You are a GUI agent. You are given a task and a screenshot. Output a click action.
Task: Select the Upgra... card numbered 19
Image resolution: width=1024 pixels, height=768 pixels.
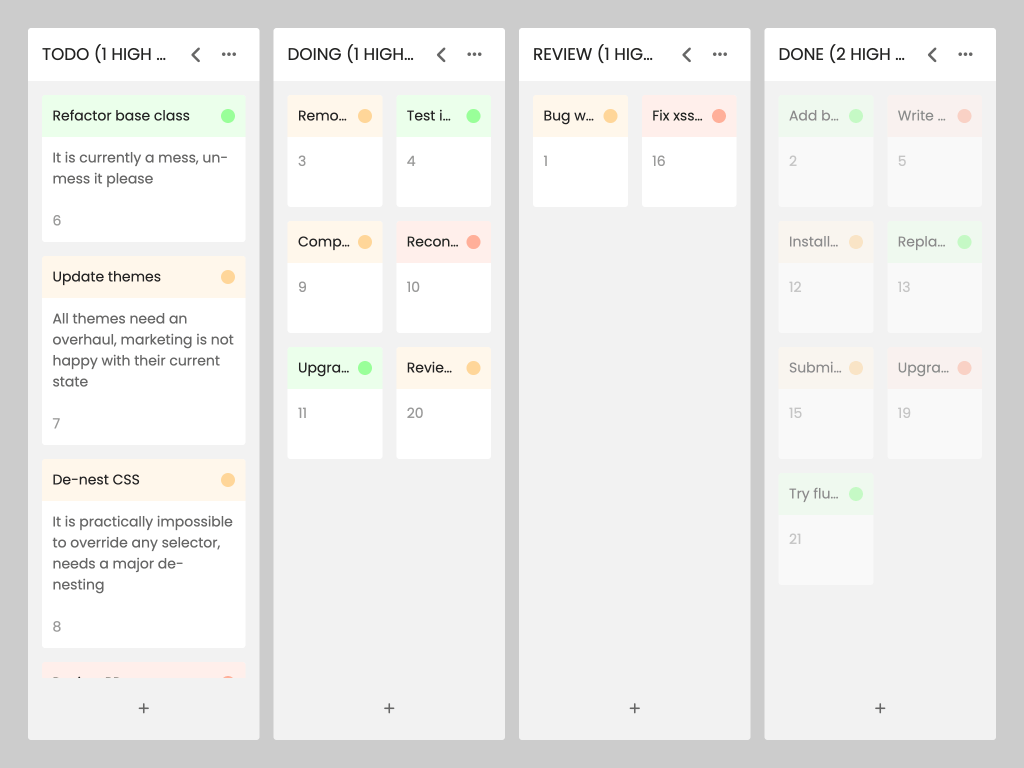(935, 403)
